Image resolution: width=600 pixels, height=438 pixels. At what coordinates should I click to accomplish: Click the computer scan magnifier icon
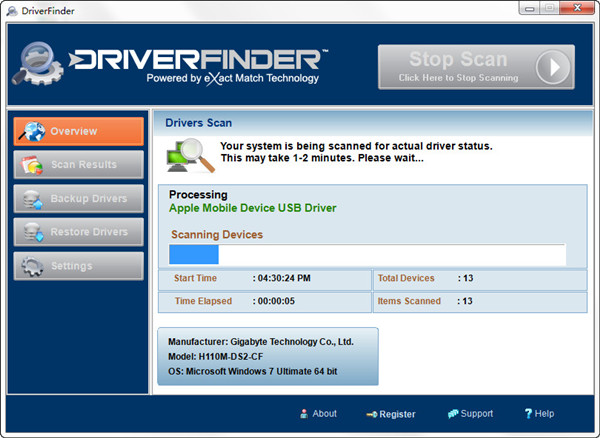(190, 156)
